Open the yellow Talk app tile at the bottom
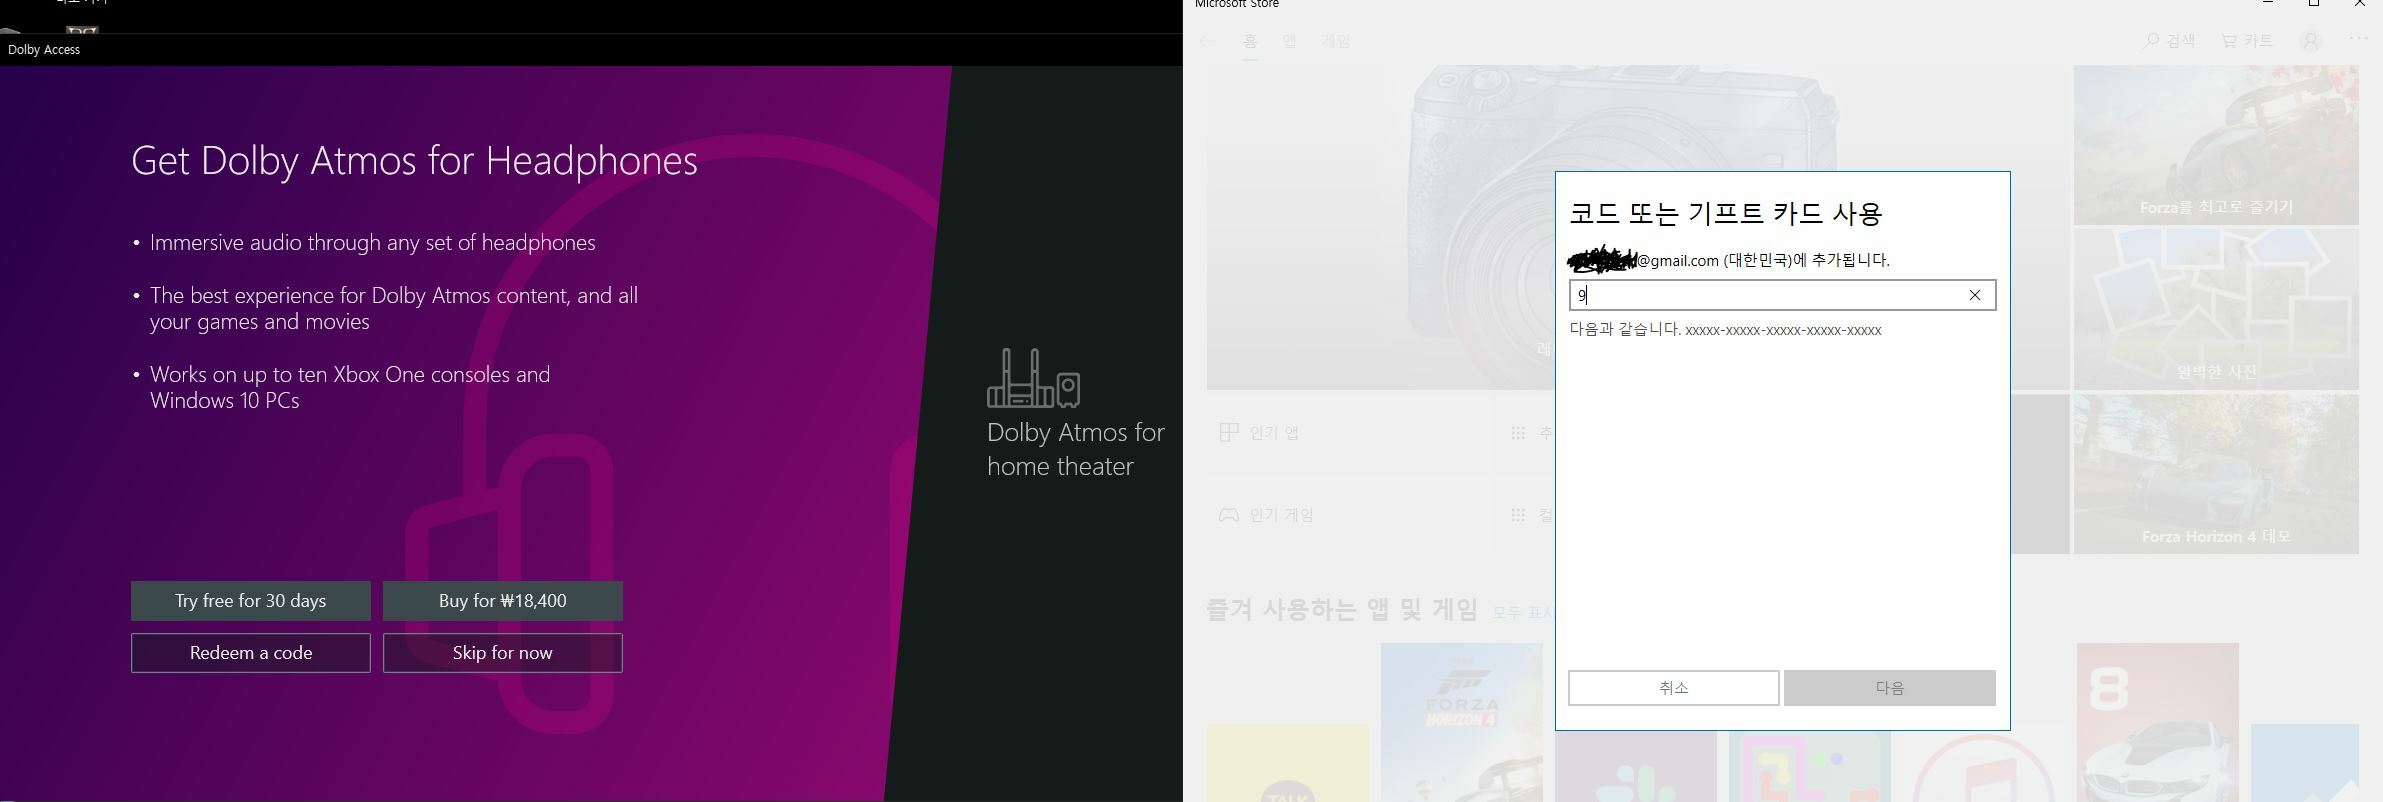The width and height of the screenshot is (2383, 802). [1288, 764]
